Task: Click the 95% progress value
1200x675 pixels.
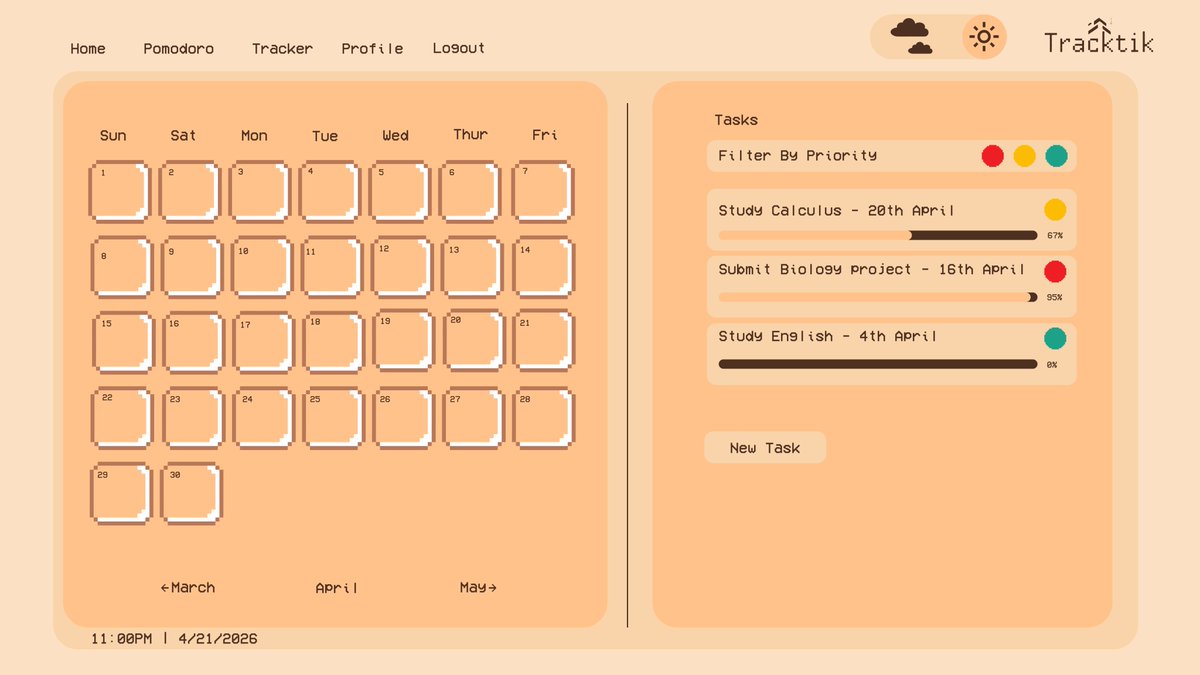Action: point(1055,298)
